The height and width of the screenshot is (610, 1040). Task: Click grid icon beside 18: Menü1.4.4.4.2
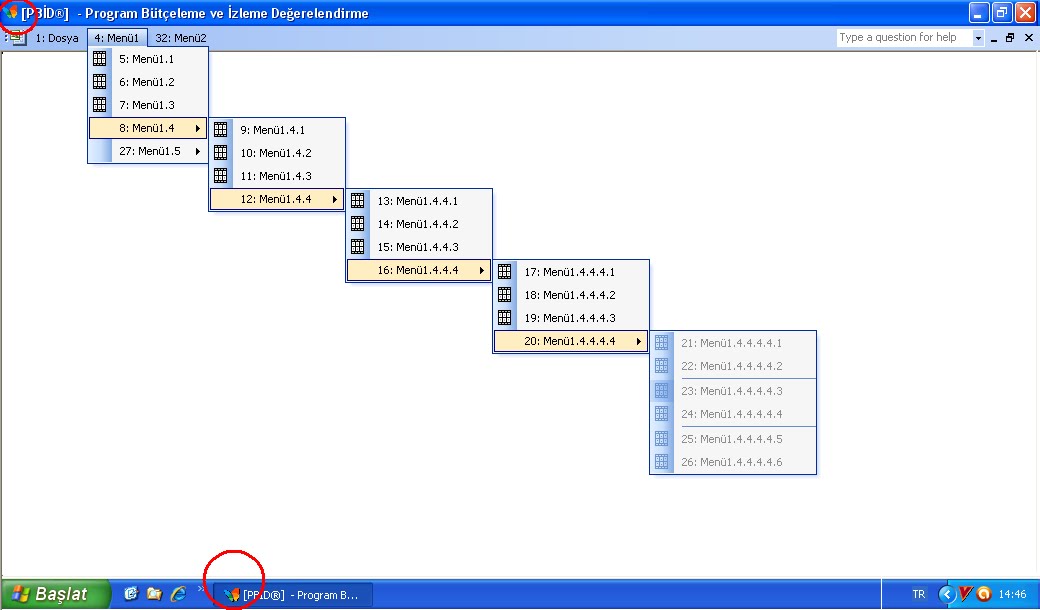point(505,294)
